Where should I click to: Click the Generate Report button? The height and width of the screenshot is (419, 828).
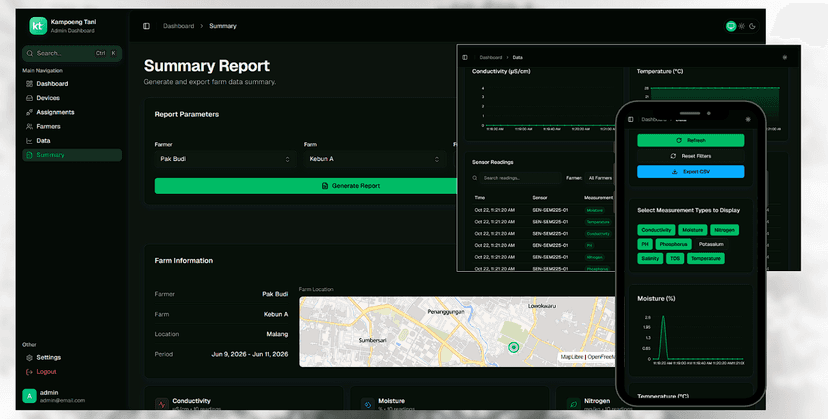click(306, 186)
